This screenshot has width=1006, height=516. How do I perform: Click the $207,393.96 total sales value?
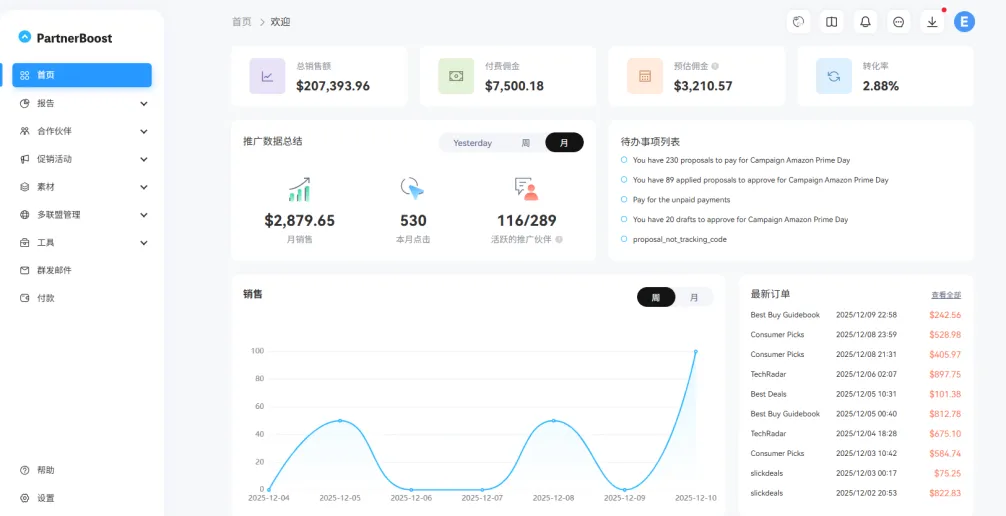[x=333, y=86]
